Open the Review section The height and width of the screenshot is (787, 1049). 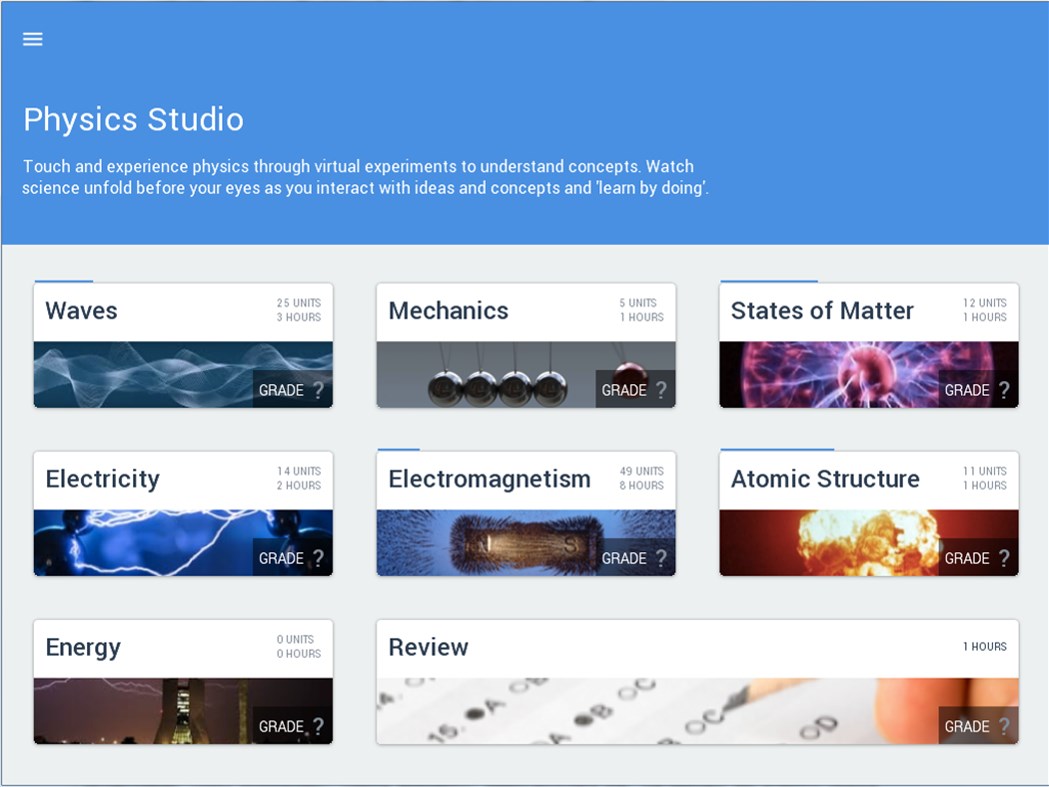click(696, 682)
